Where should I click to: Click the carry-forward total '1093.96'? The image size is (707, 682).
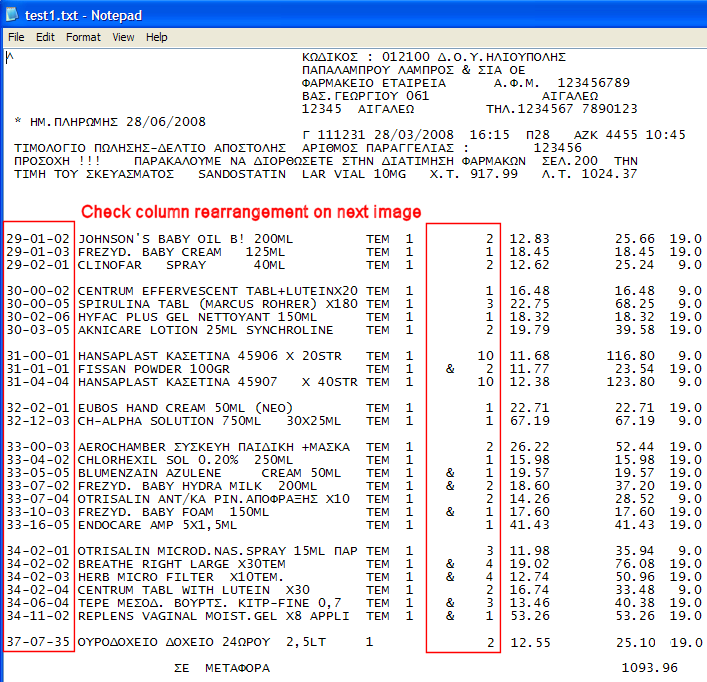pyautogui.click(x=650, y=668)
